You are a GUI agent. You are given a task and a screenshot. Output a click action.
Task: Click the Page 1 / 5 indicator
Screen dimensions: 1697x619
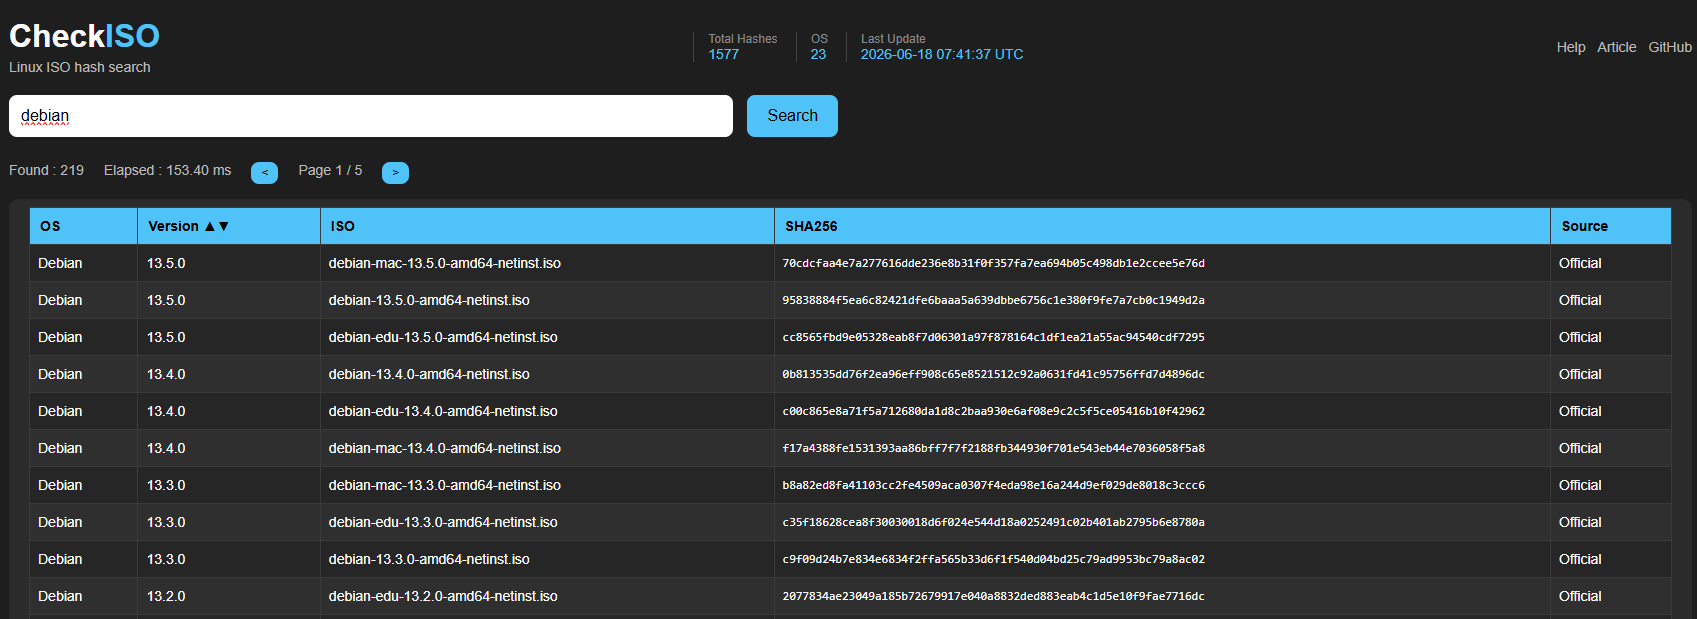click(330, 170)
